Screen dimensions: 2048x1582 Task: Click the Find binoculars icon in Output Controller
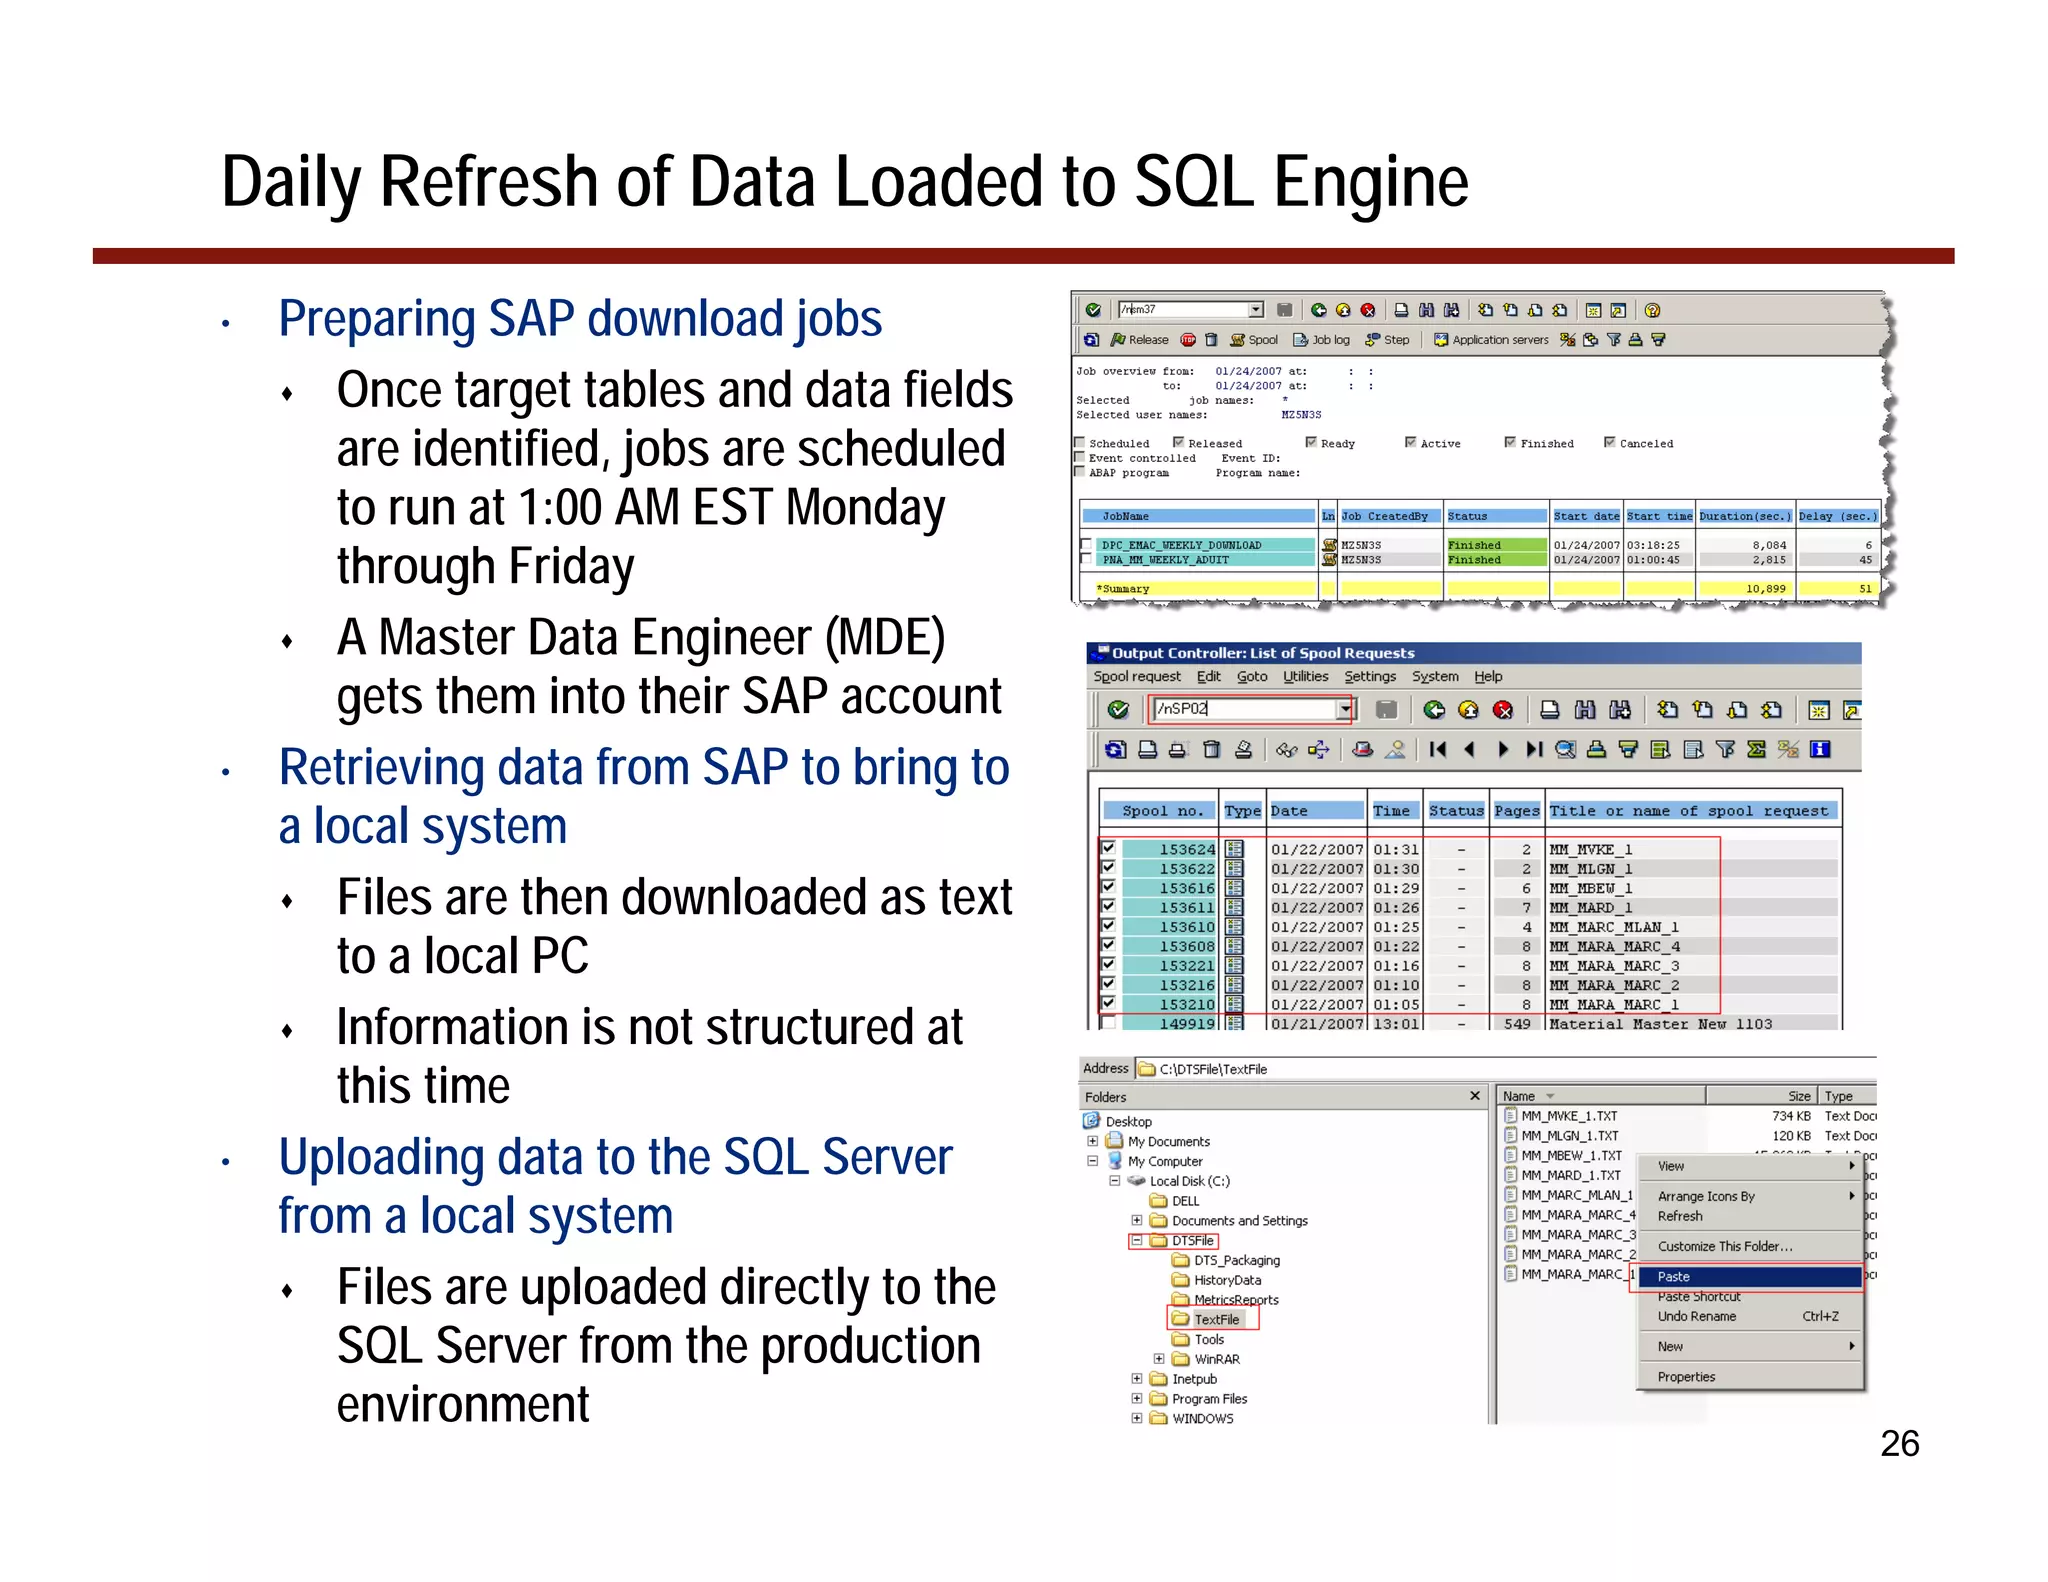[1585, 710]
